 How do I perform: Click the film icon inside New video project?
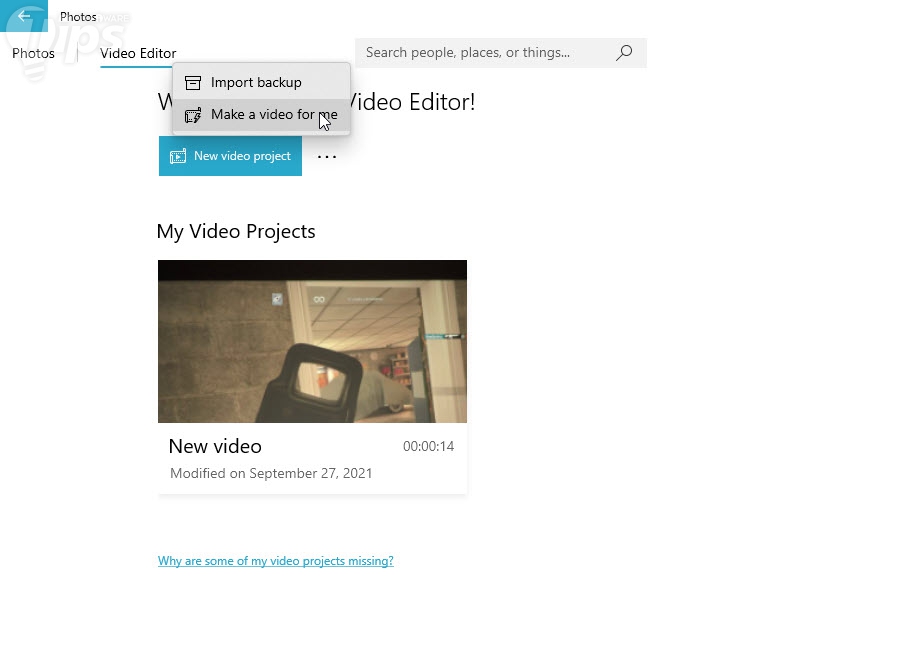point(178,156)
